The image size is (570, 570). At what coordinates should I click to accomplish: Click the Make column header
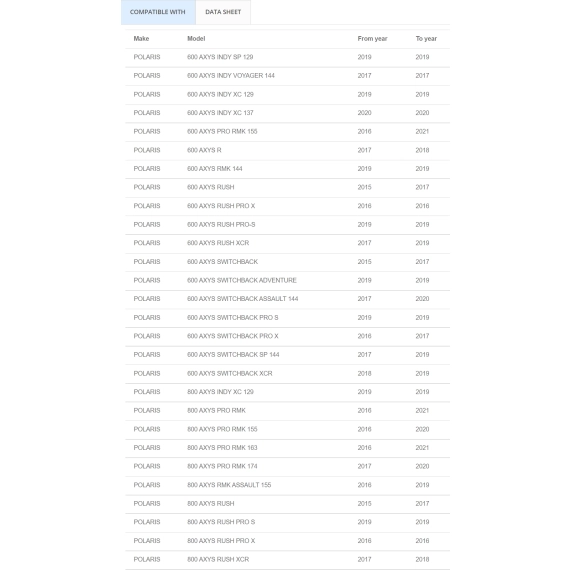pyautogui.click(x=141, y=39)
